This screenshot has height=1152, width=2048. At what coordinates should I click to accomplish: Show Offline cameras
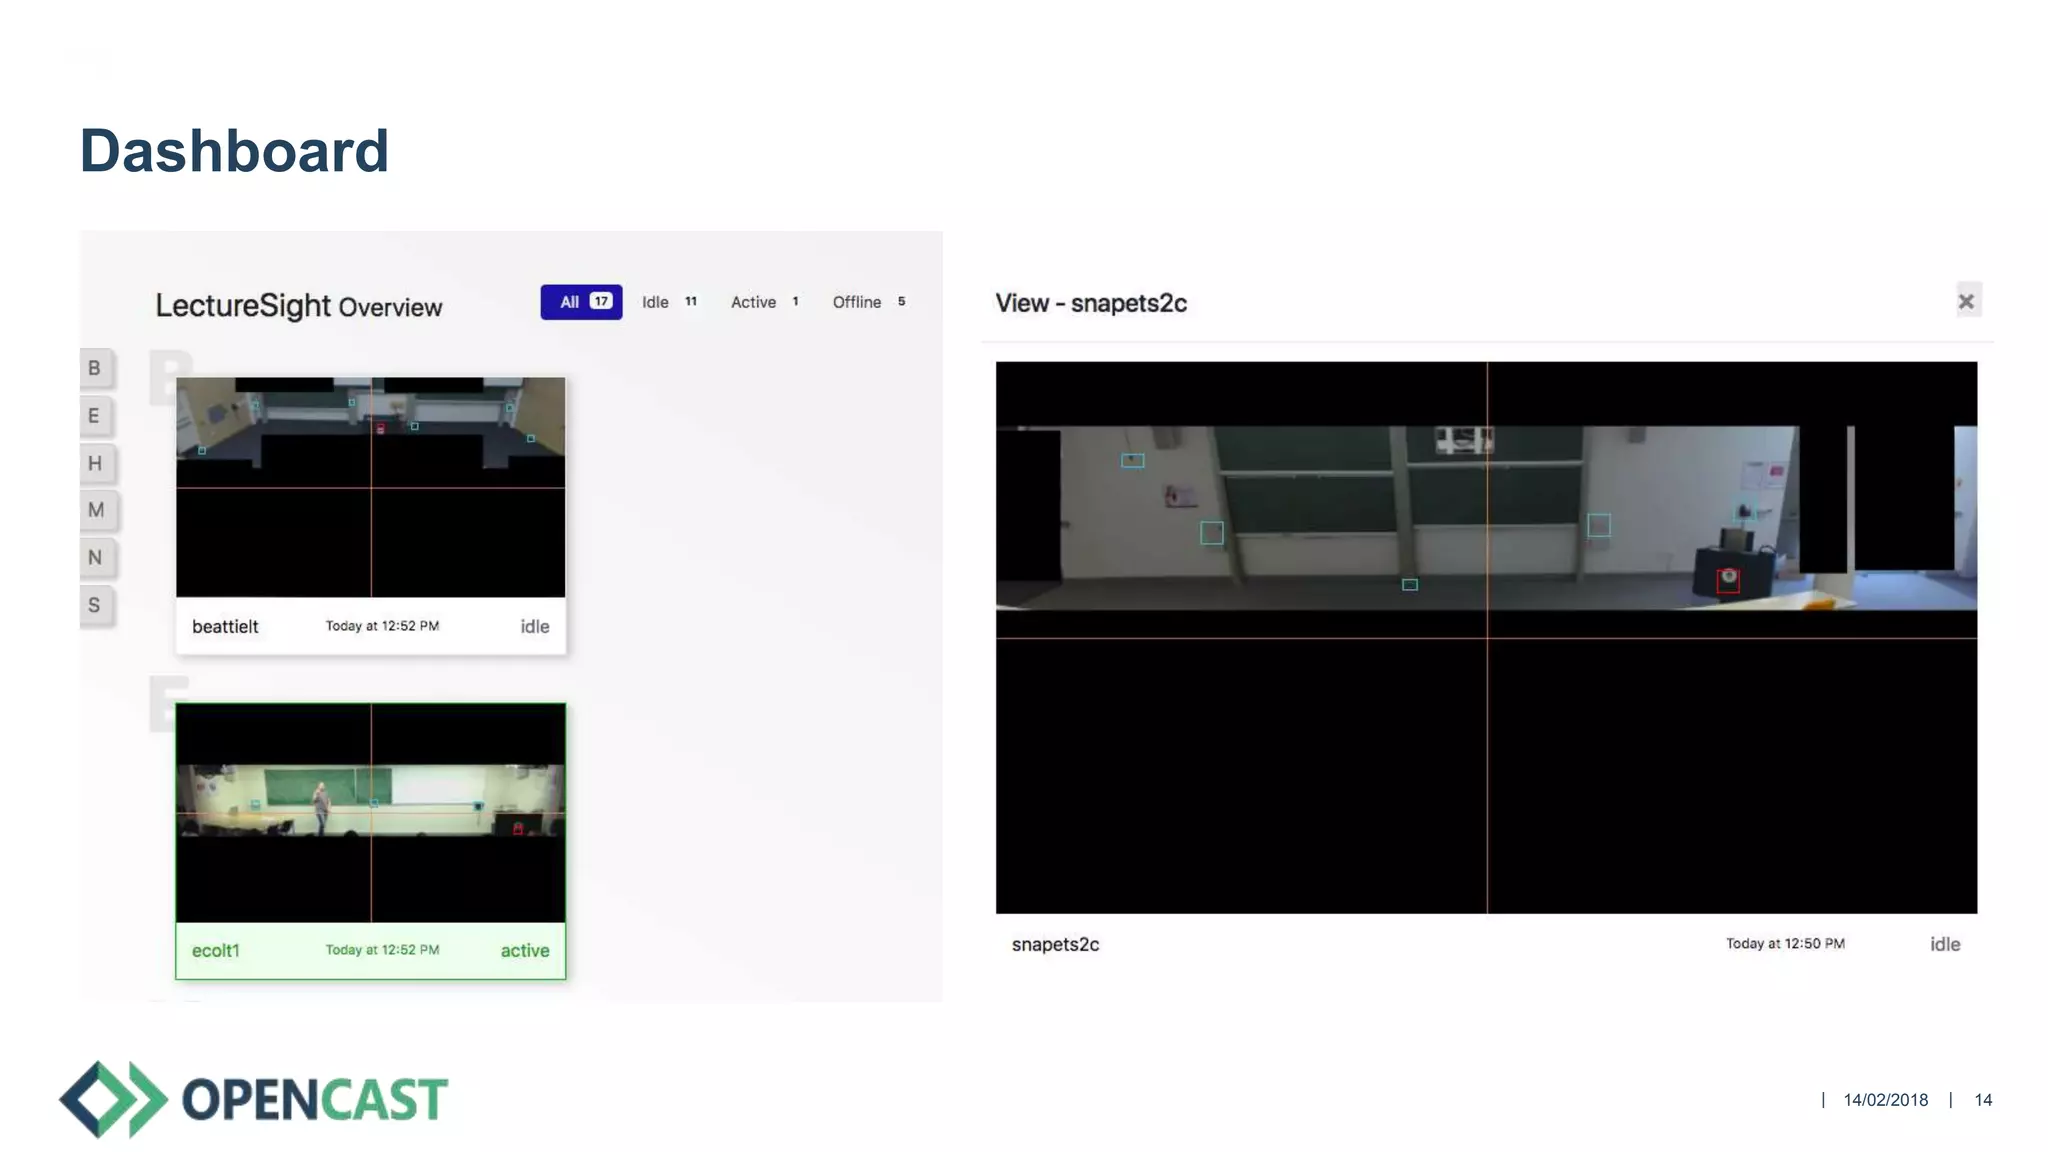click(x=869, y=302)
